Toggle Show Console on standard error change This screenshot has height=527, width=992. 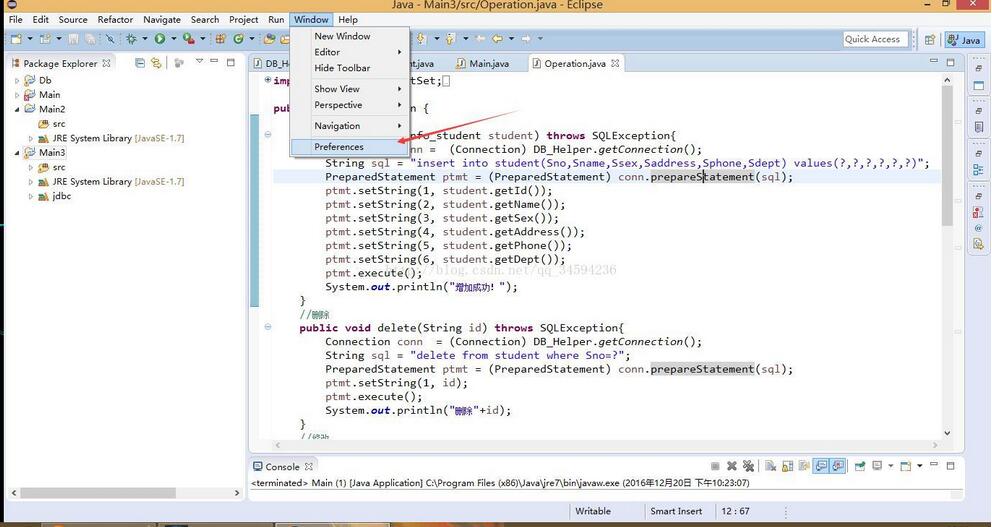(838, 466)
